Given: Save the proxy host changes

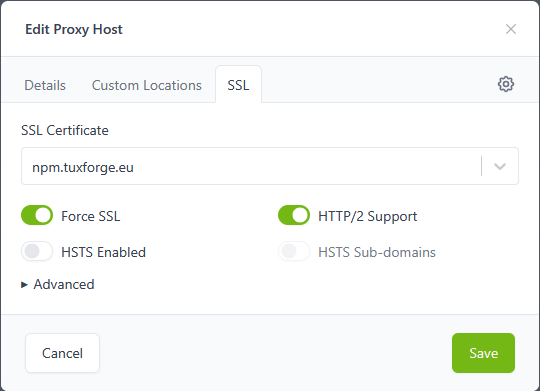Looking at the screenshot, I should (x=483, y=353).
